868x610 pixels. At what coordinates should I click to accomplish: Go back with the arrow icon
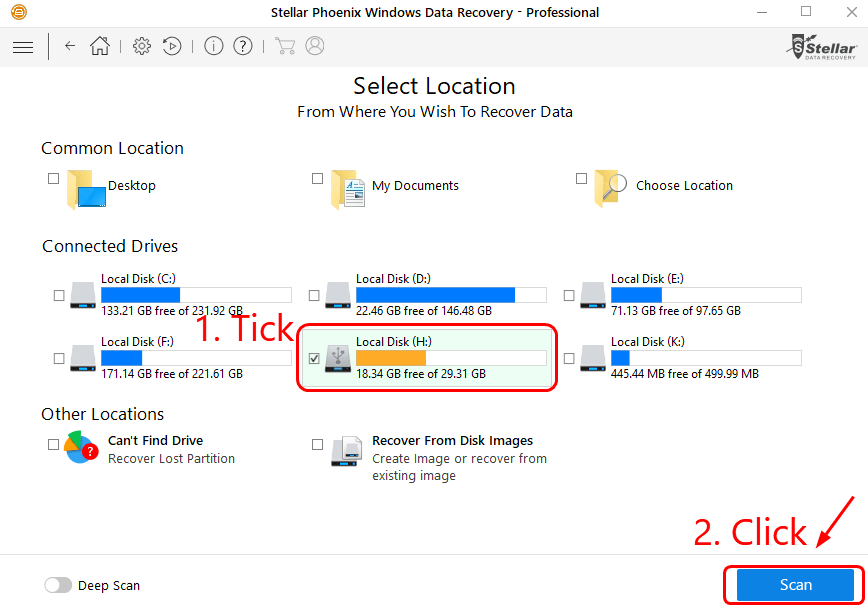(x=70, y=46)
